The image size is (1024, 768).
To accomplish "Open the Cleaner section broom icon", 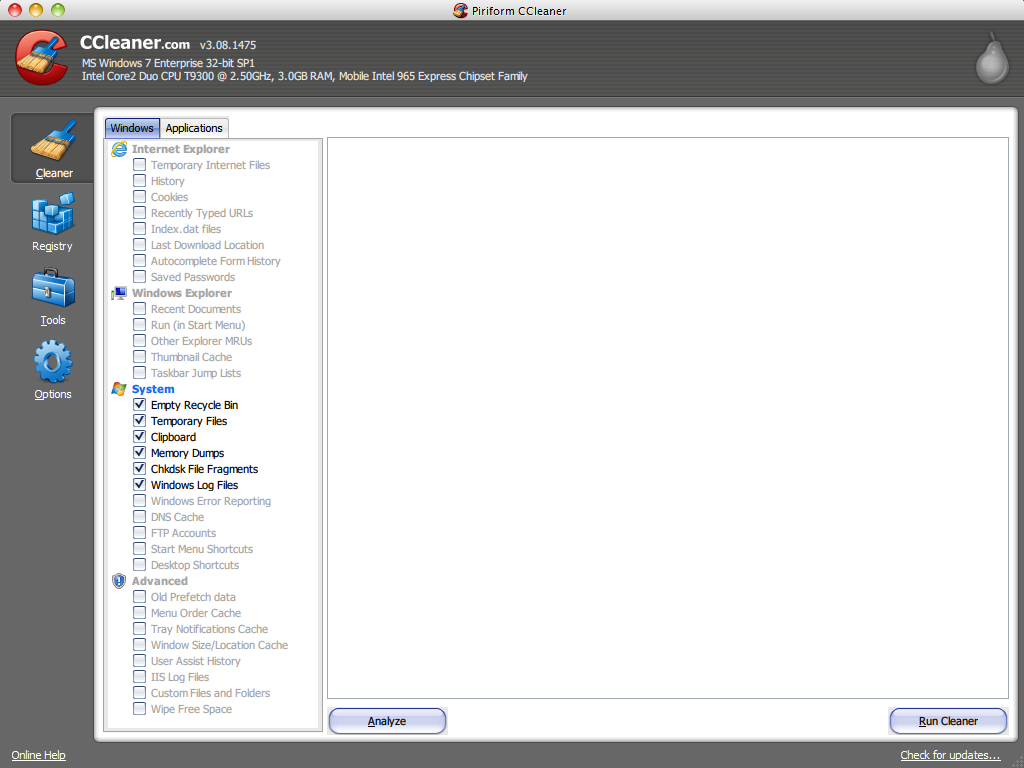I will [54, 140].
